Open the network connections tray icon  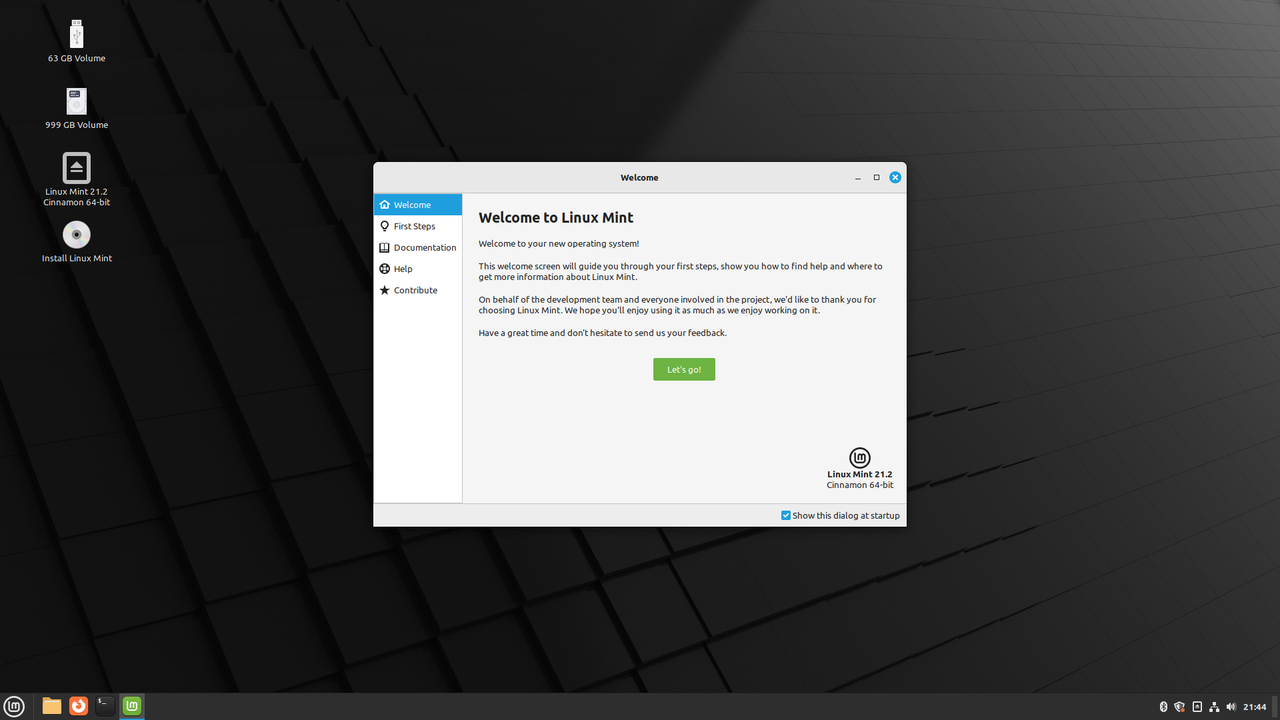1214,707
